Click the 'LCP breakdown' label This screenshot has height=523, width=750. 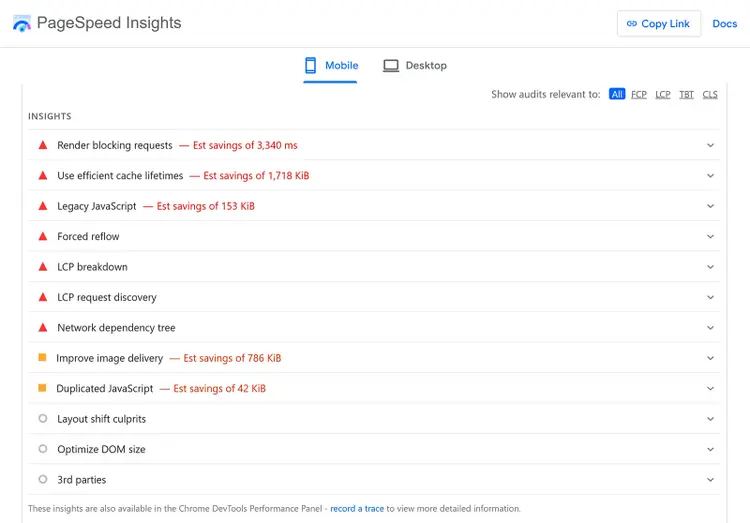(x=92, y=267)
